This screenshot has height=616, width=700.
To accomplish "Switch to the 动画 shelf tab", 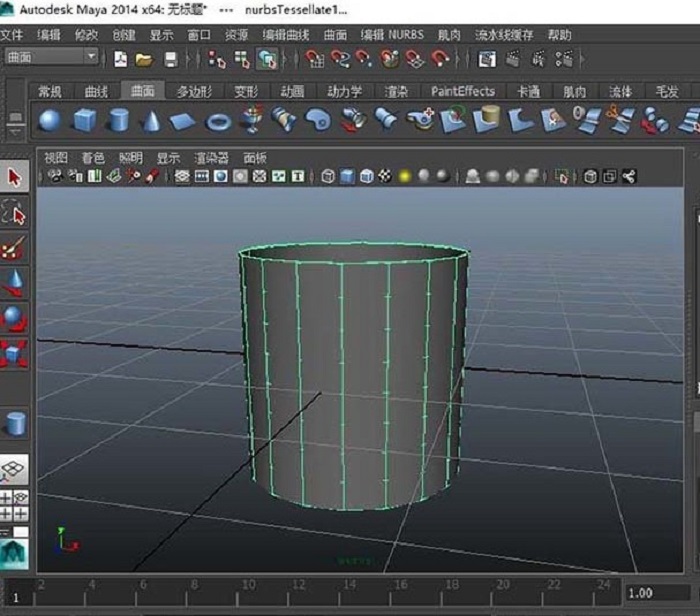I will [292, 92].
